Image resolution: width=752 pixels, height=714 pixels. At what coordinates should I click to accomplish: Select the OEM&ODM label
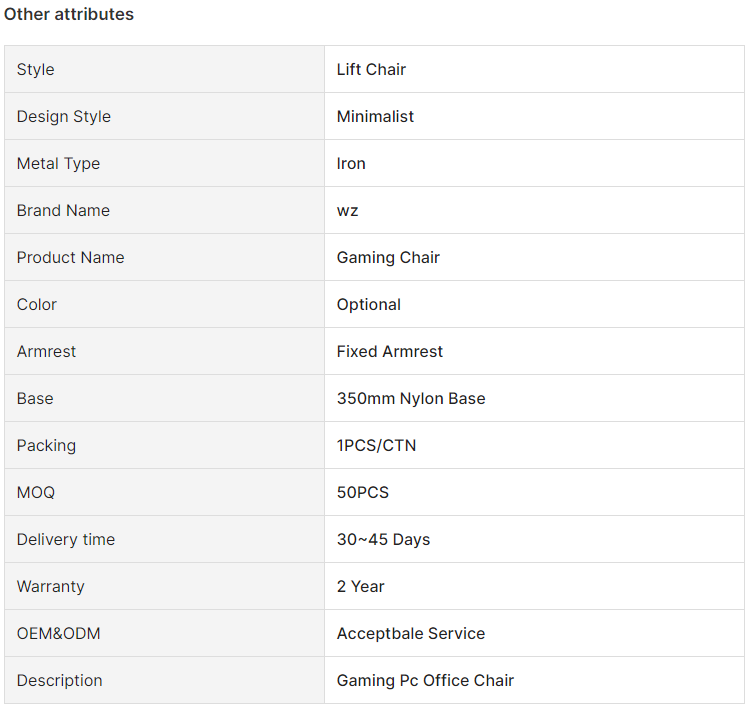[59, 633]
